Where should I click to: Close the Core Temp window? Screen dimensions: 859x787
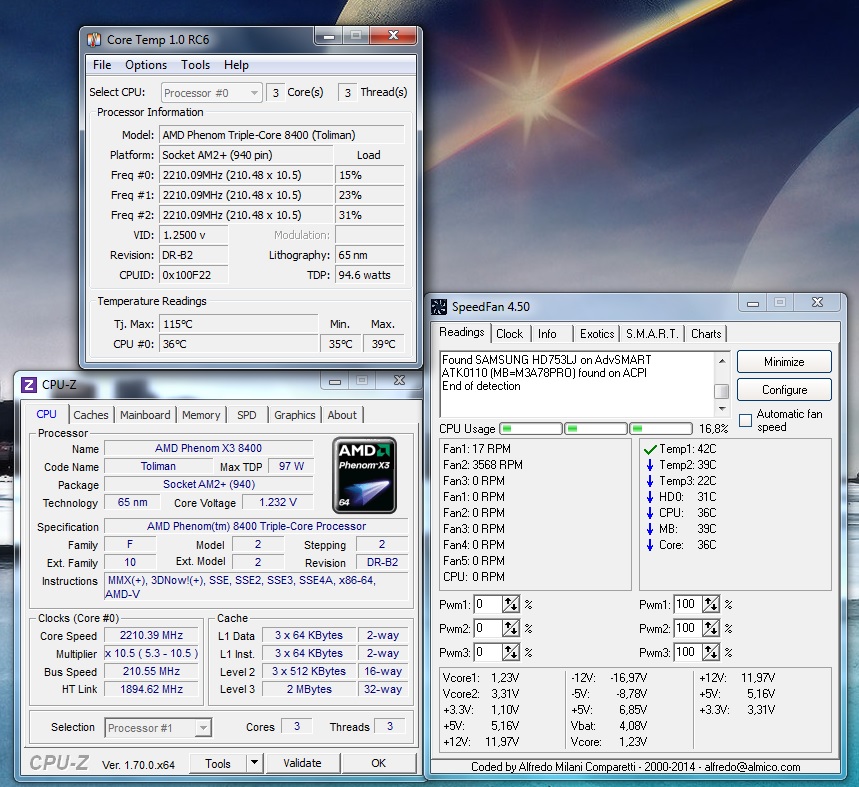click(x=393, y=36)
